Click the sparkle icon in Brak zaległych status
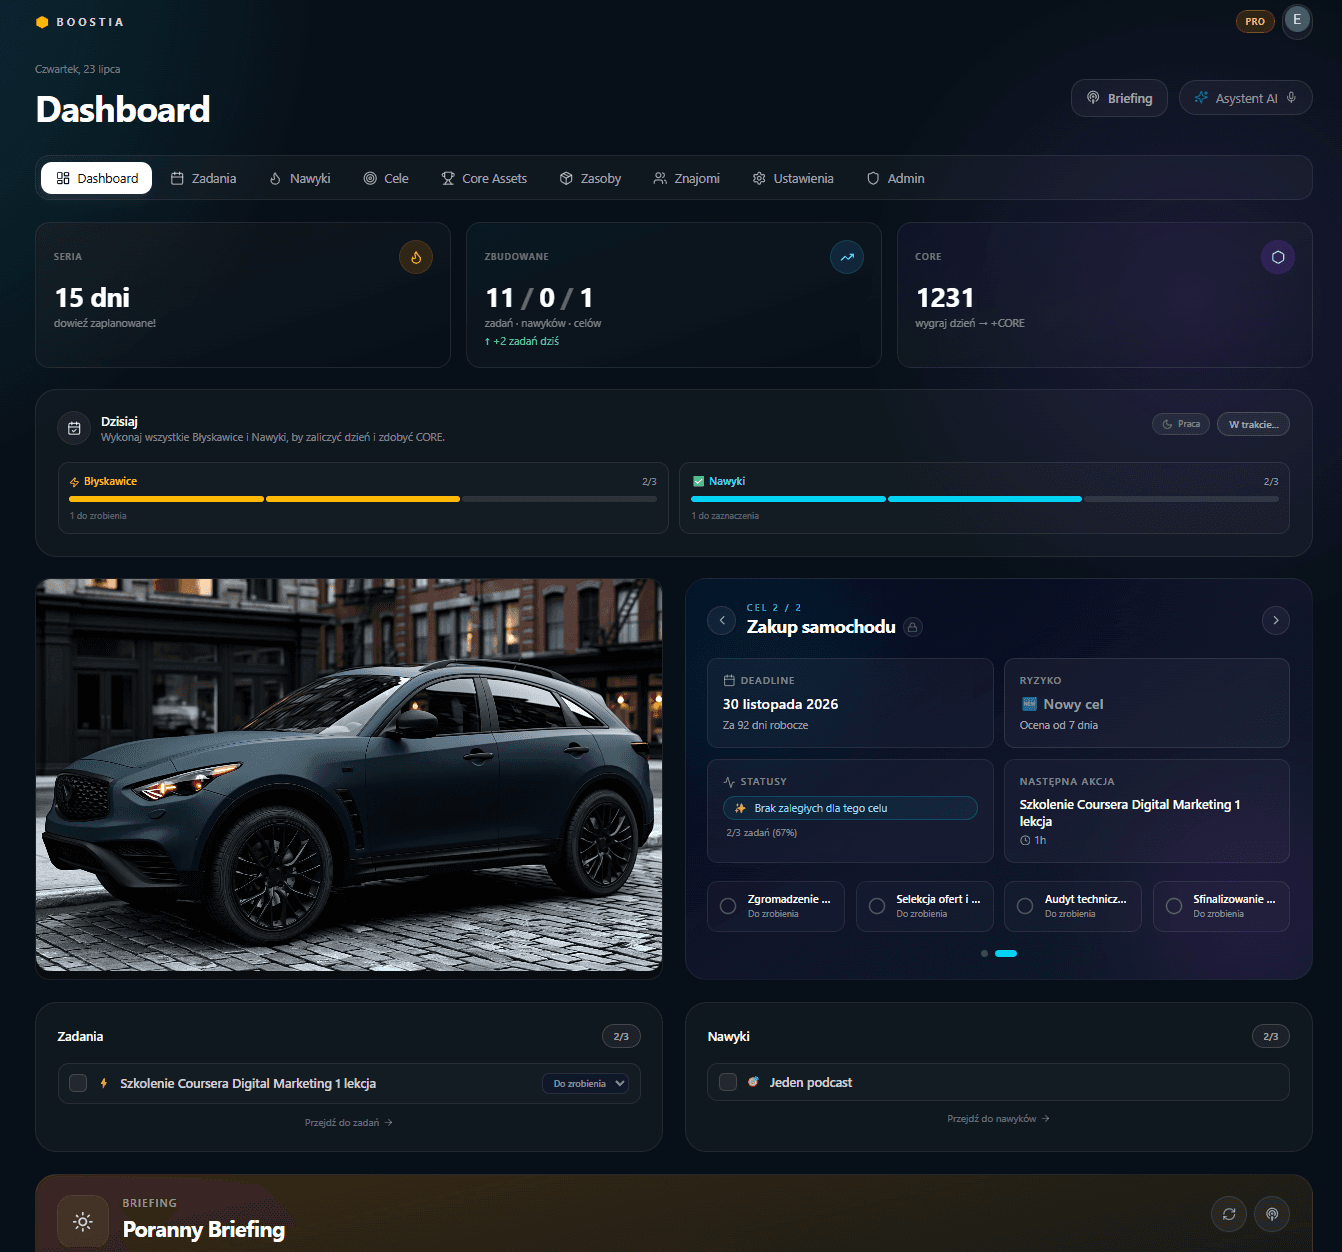 [740, 808]
